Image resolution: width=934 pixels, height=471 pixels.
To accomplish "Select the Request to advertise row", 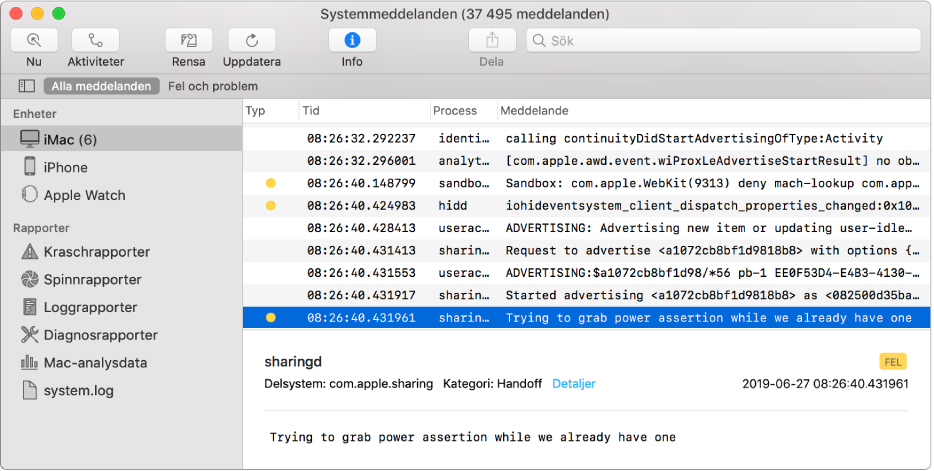I will [x=586, y=251].
